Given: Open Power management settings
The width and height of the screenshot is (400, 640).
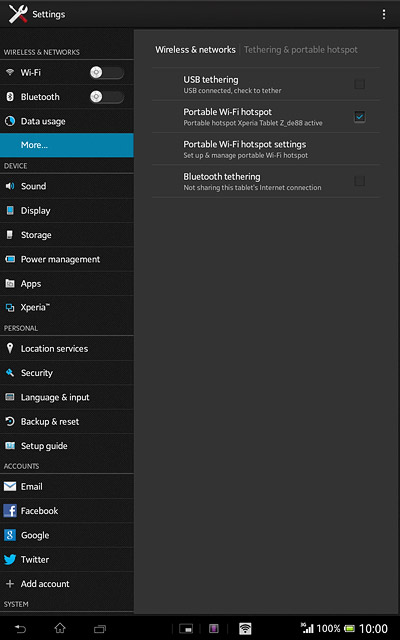Looking at the screenshot, I should (67, 259).
